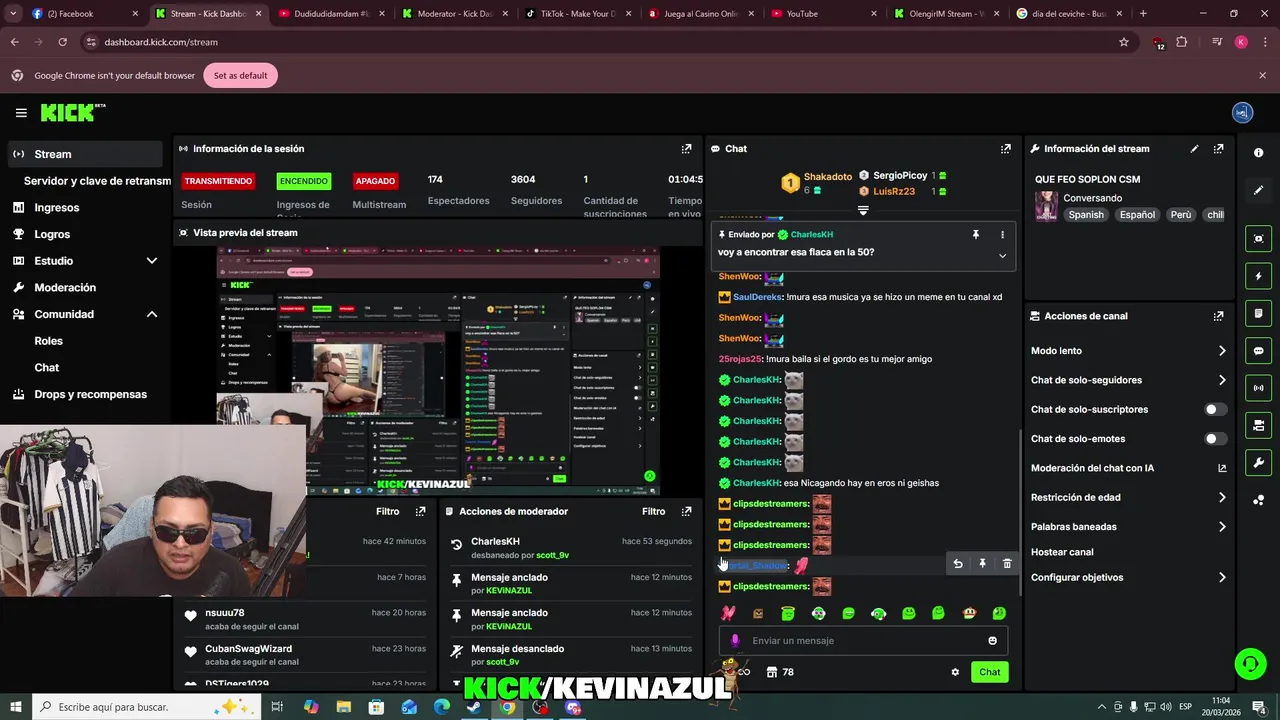Click Set as default button
Image resolution: width=1280 pixels, height=720 pixels.
tap(240, 76)
